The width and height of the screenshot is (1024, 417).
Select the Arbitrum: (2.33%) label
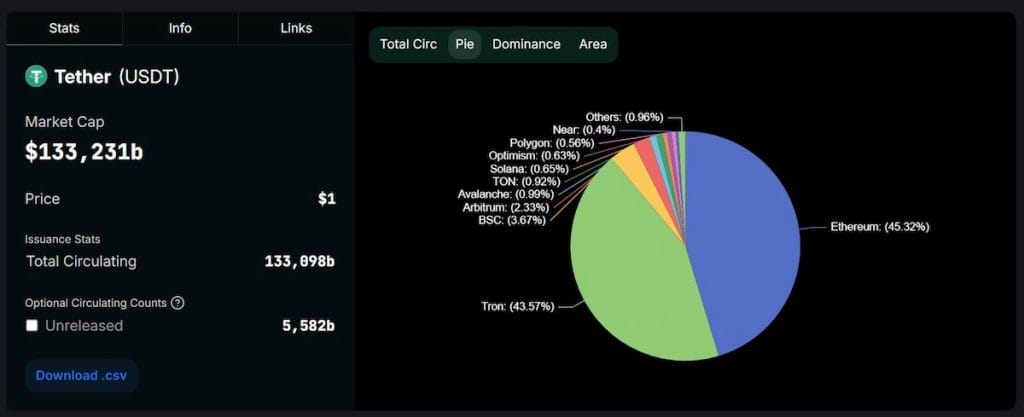pyautogui.click(x=504, y=207)
